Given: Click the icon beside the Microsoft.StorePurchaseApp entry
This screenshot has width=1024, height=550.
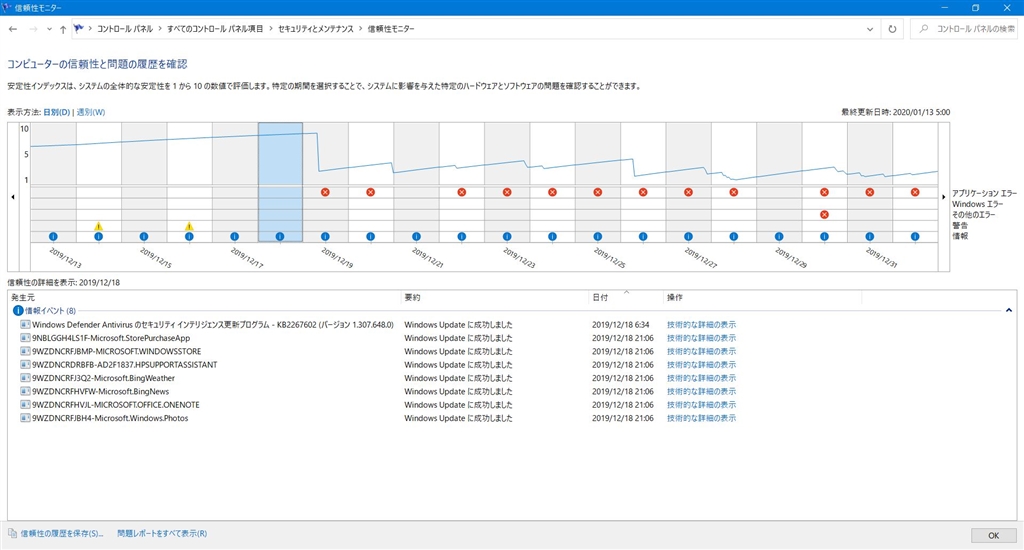Looking at the screenshot, I should click(x=25, y=338).
